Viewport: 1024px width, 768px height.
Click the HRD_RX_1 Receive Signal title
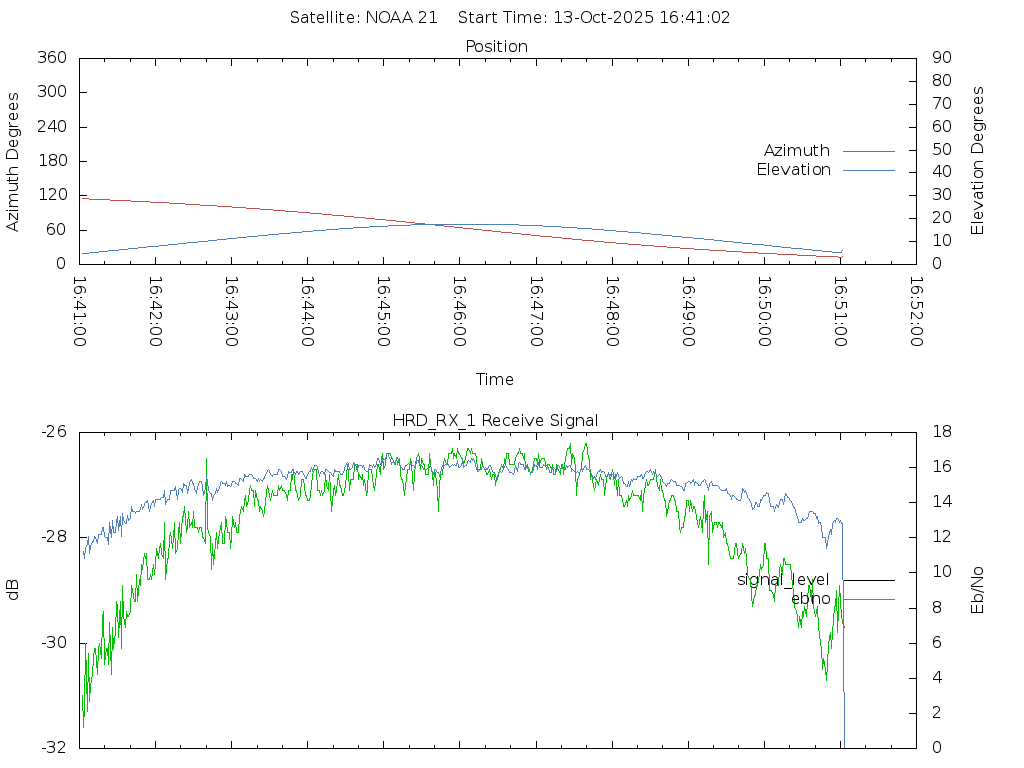495,420
